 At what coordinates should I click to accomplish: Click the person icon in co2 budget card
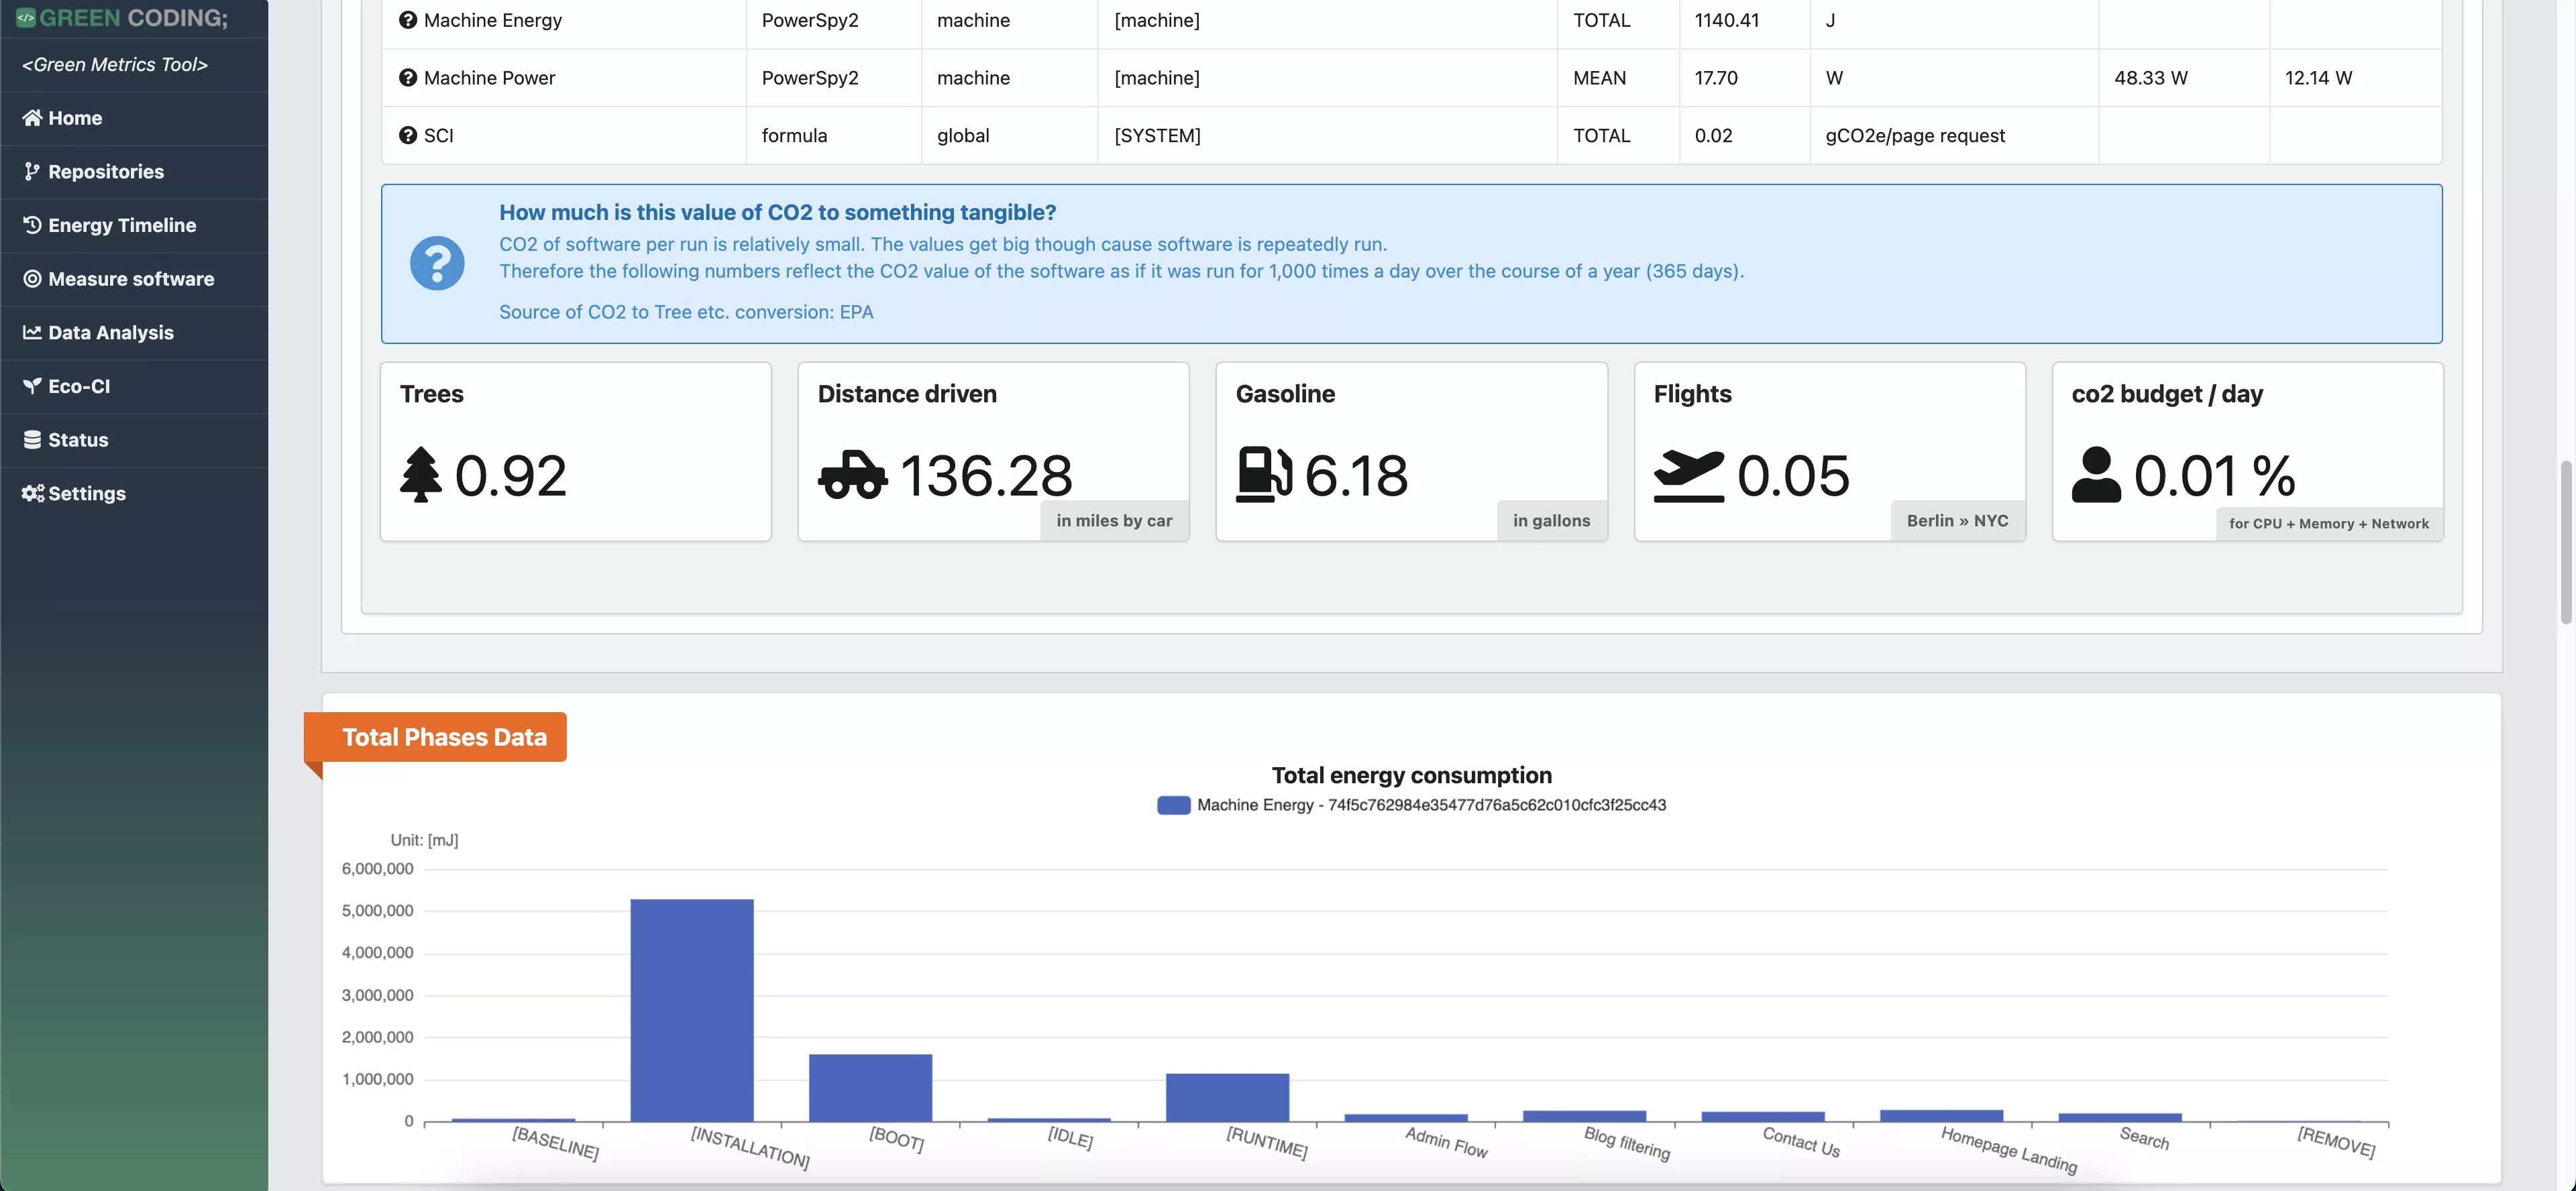(2096, 474)
